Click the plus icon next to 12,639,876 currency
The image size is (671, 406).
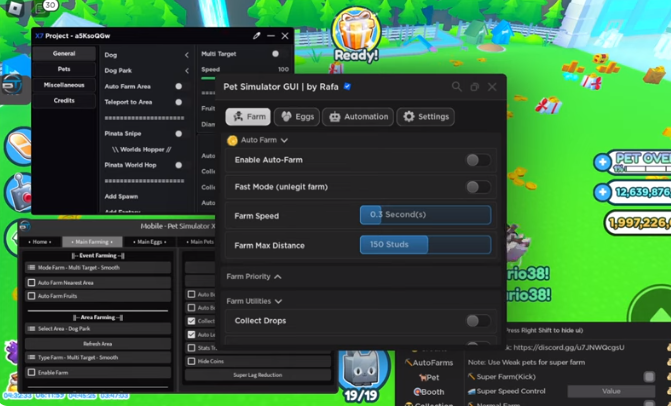point(603,192)
